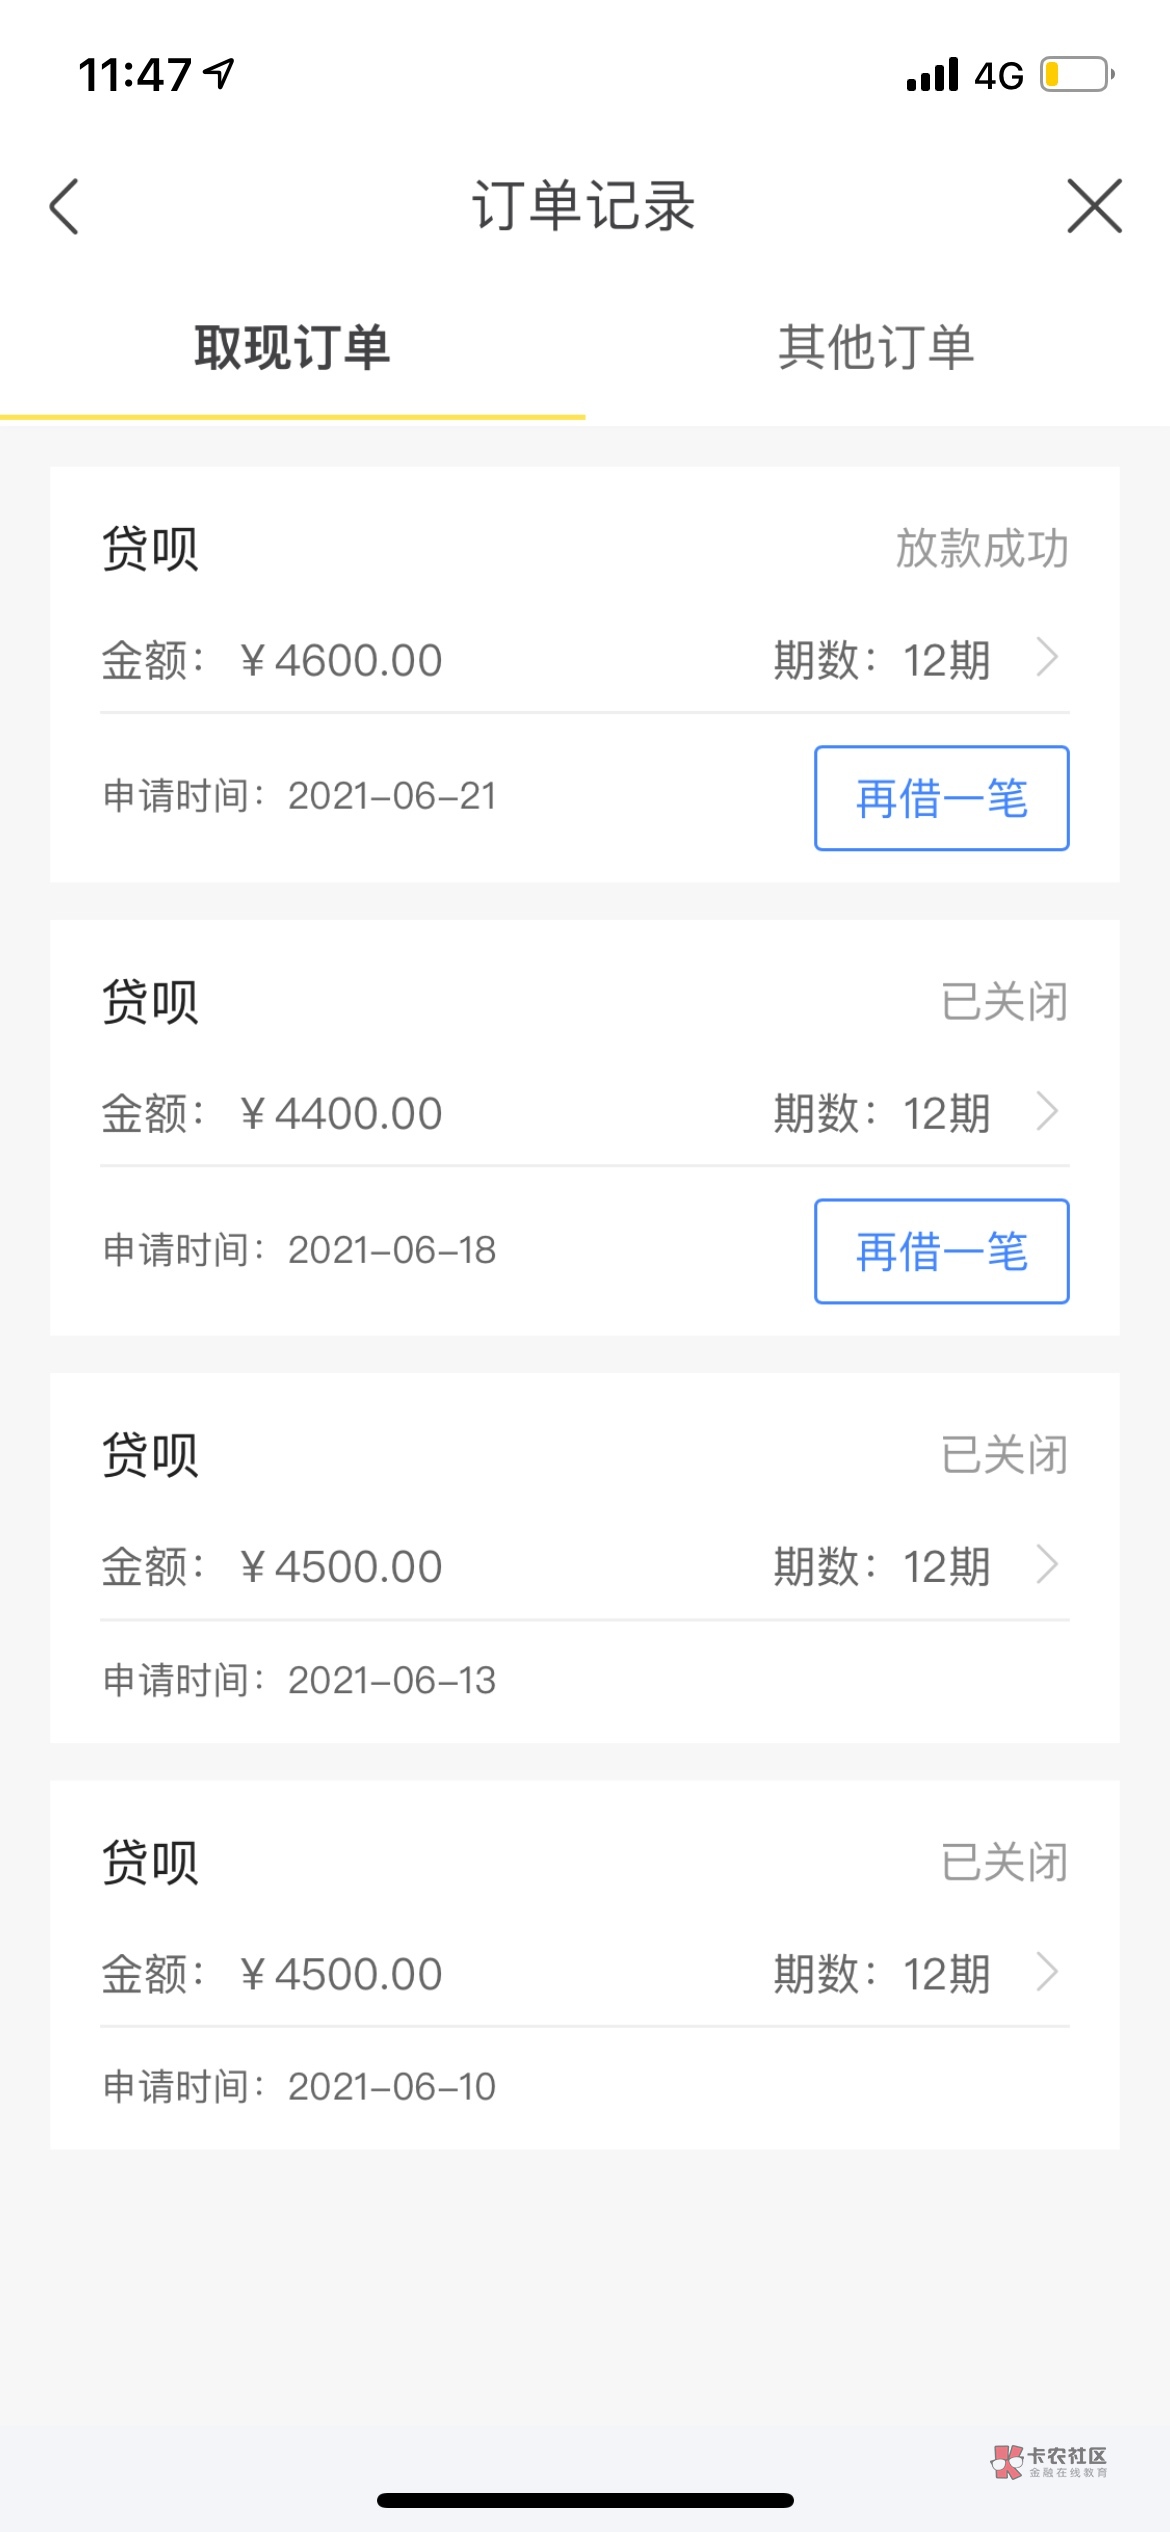Image resolution: width=1170 pixels, height=2532 pixels.
Task: Tap 再借一笔 for the 2021-06-21 order
Action: click(941, 798)
